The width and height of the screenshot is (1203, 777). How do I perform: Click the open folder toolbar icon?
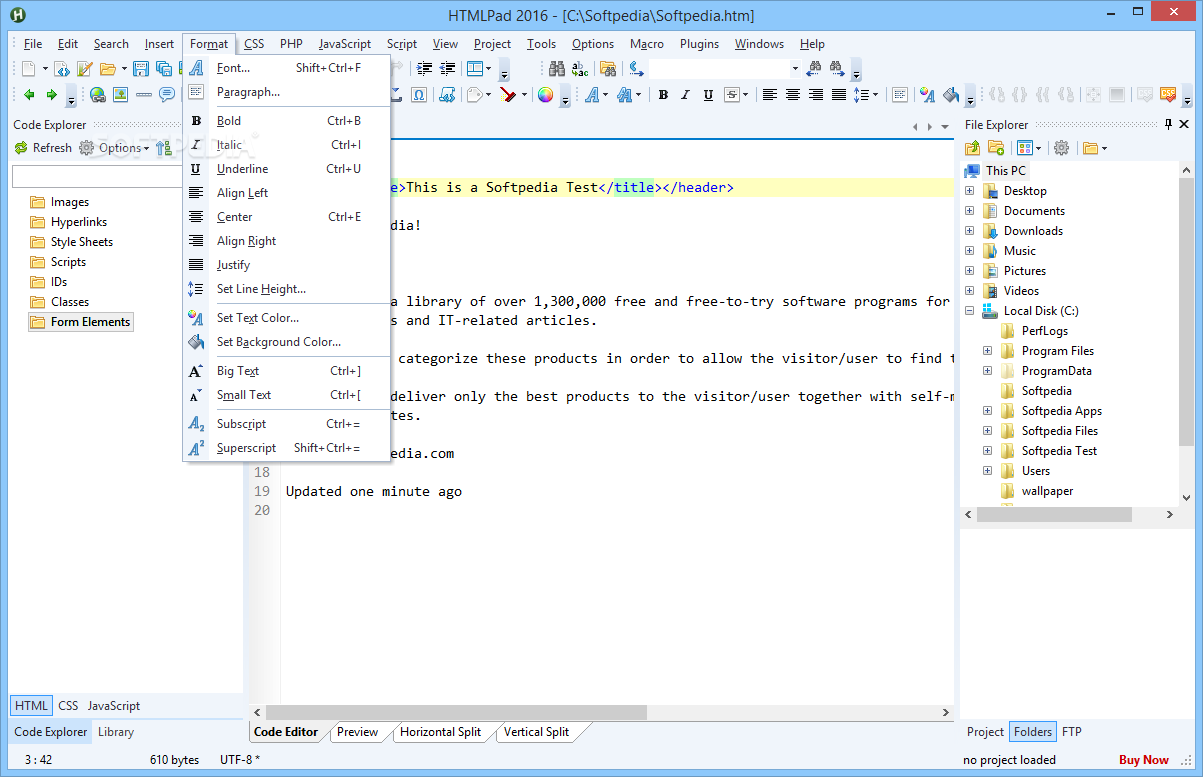[107, 69]
